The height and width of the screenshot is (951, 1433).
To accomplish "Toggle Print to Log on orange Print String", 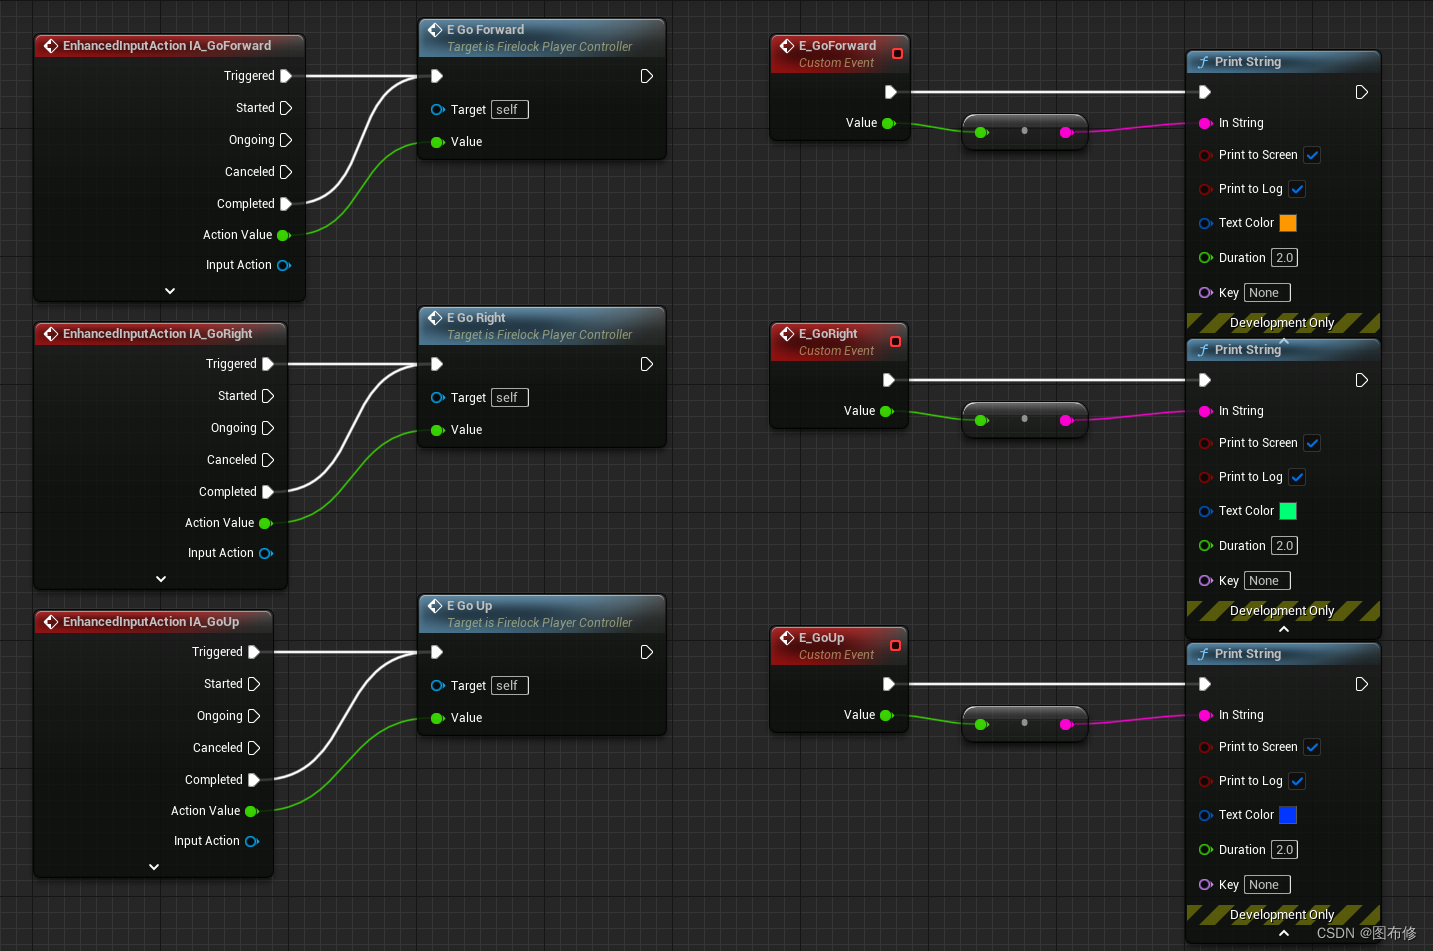I will [1297, 189].
